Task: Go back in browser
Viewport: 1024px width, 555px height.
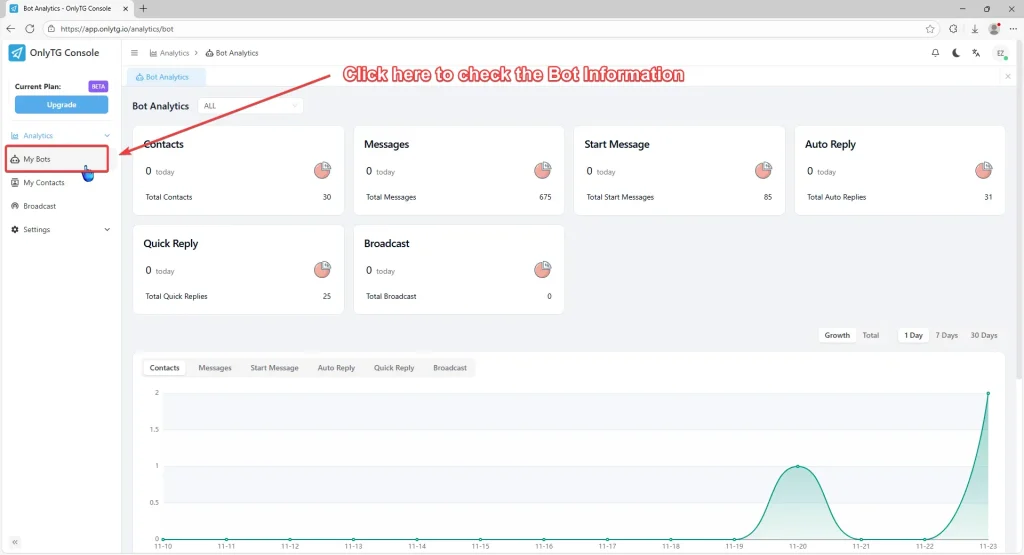Action: coord(10,29)
